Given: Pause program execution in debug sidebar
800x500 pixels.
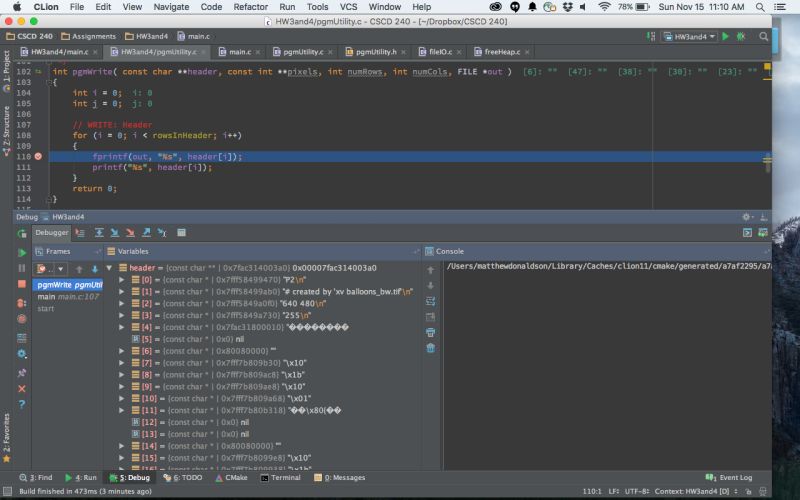Looking at the screenshot, I should pyautogui.click(x=22, y=268).
